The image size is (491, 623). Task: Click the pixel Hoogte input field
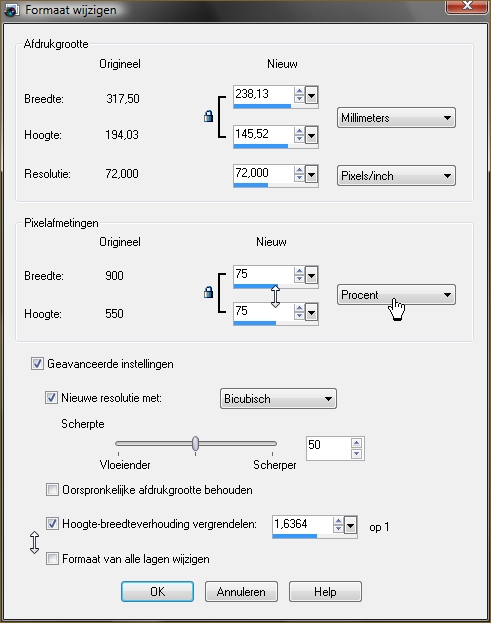[x=264, y=311]
